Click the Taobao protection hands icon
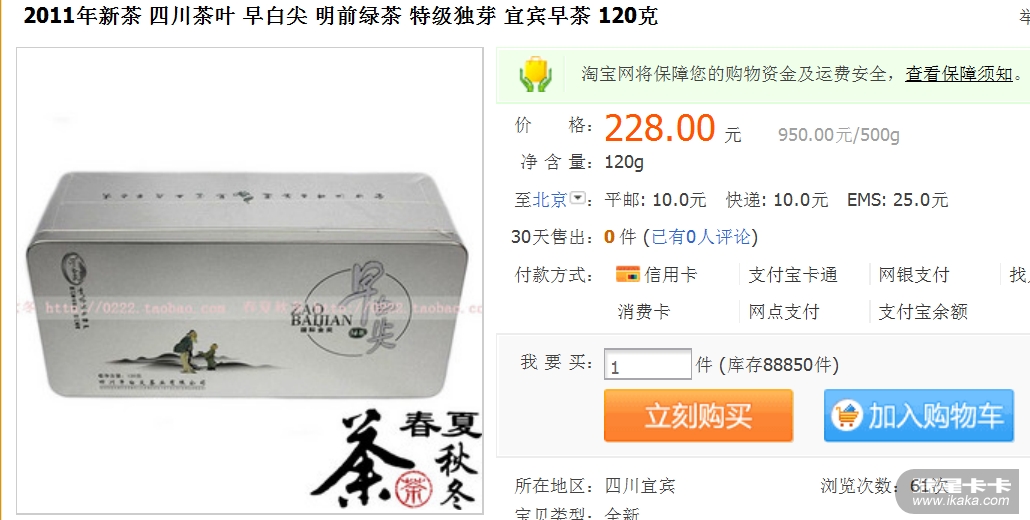 [535, 74]
